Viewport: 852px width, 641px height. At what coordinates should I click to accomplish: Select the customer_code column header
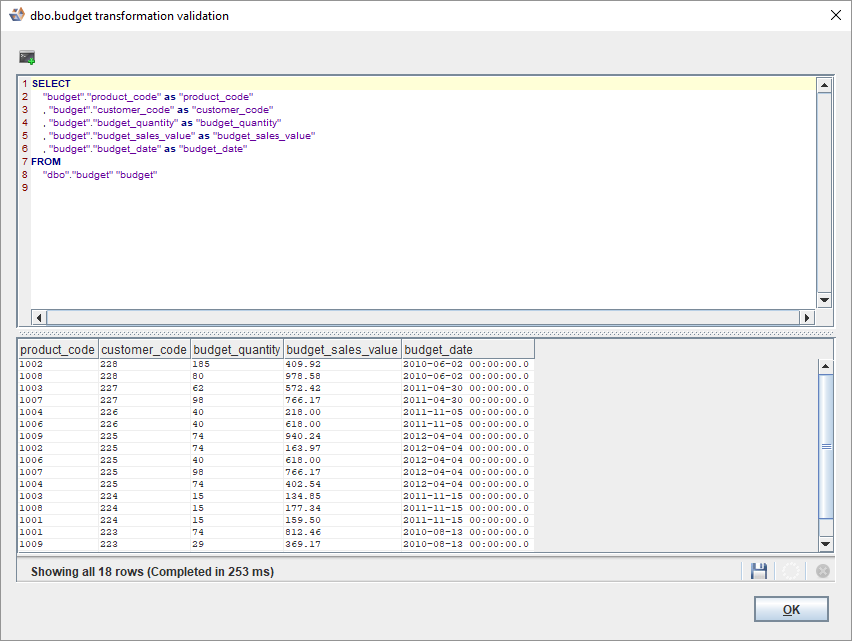coord(144,350)
